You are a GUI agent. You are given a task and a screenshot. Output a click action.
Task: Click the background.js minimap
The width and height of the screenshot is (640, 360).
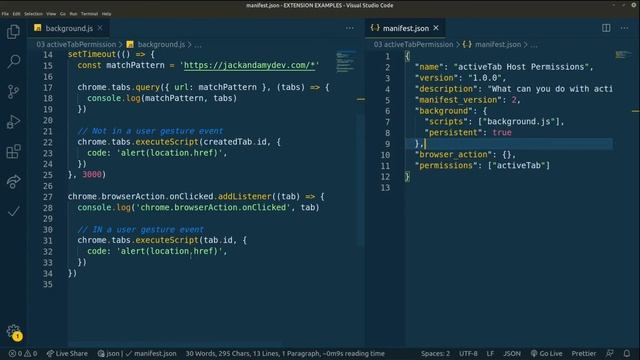tap(346, 62)
